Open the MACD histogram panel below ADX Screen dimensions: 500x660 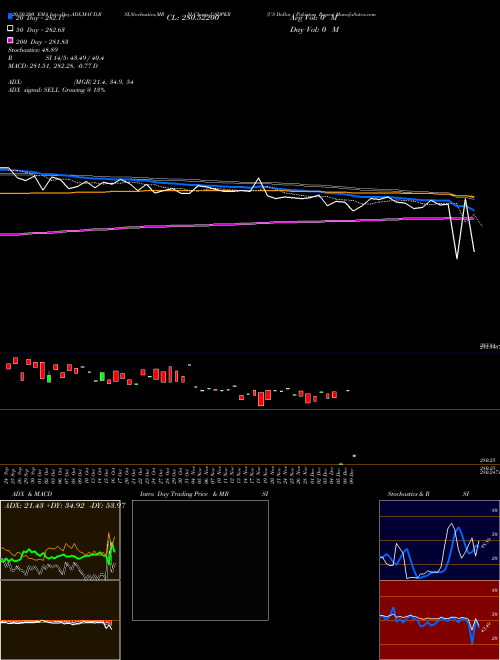(60, 620)
